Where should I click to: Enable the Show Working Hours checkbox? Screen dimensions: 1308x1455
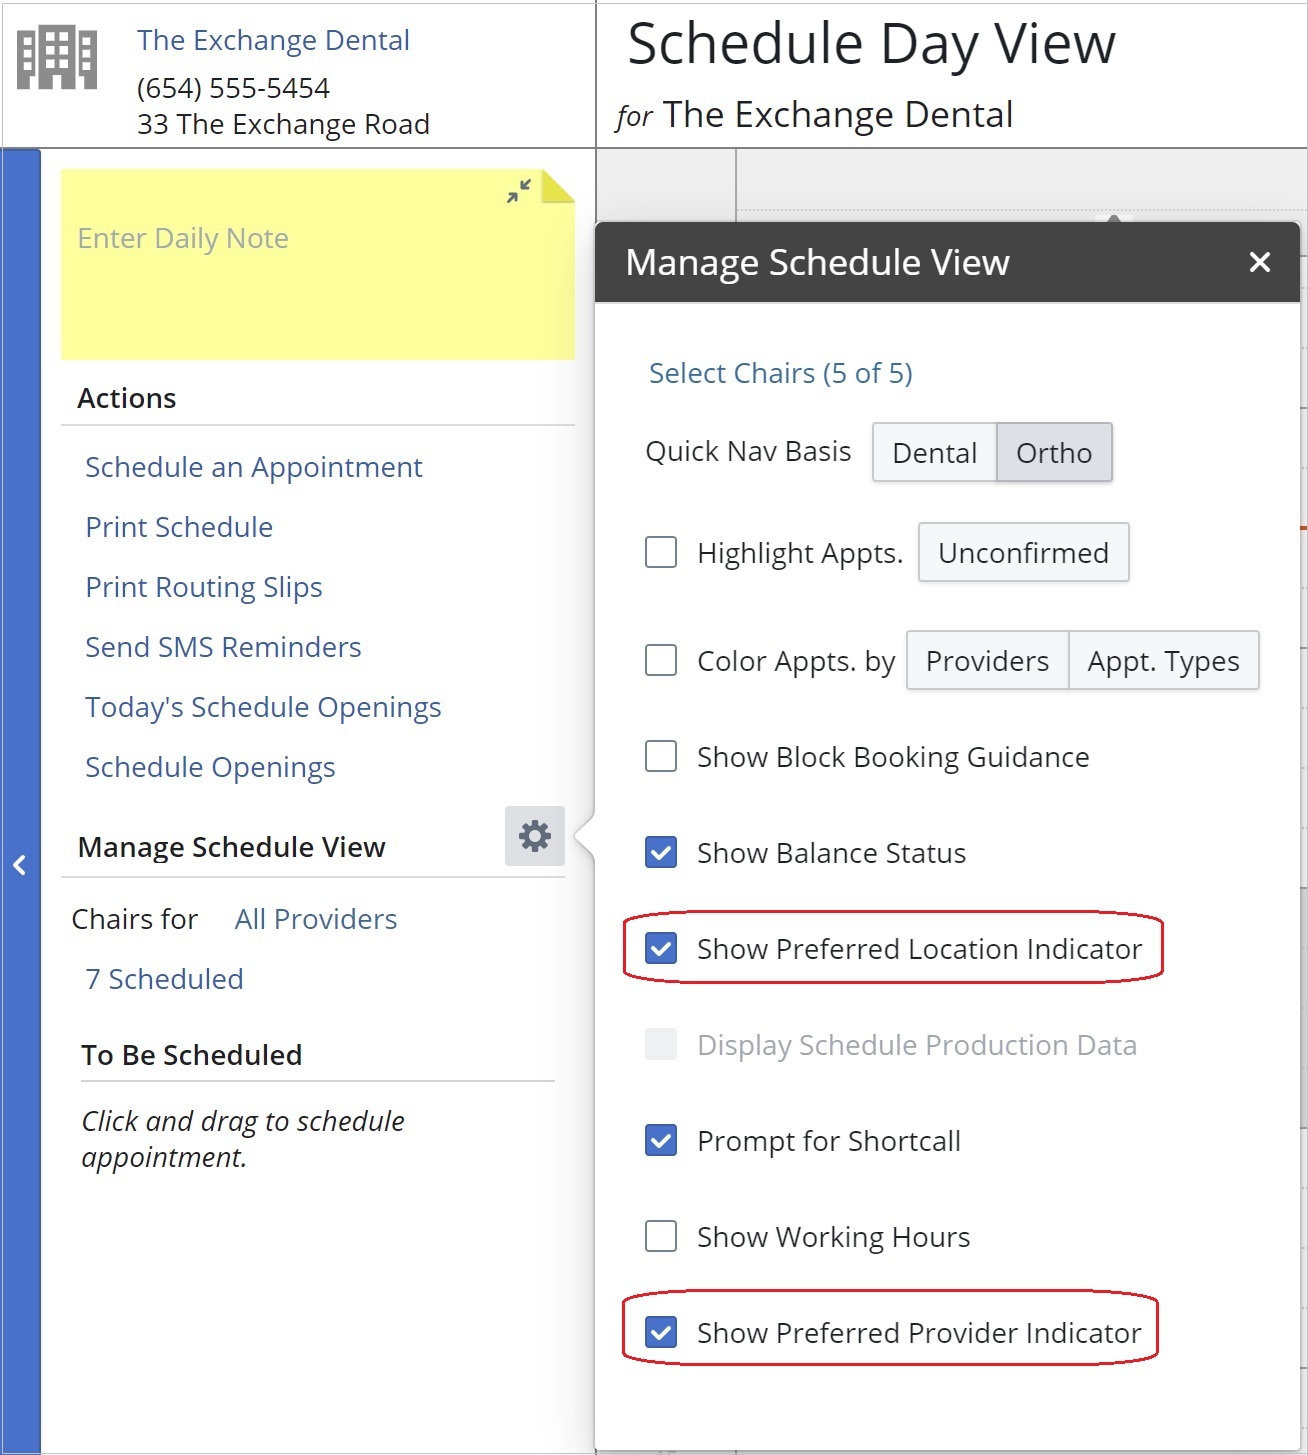tap(661, 1236)
